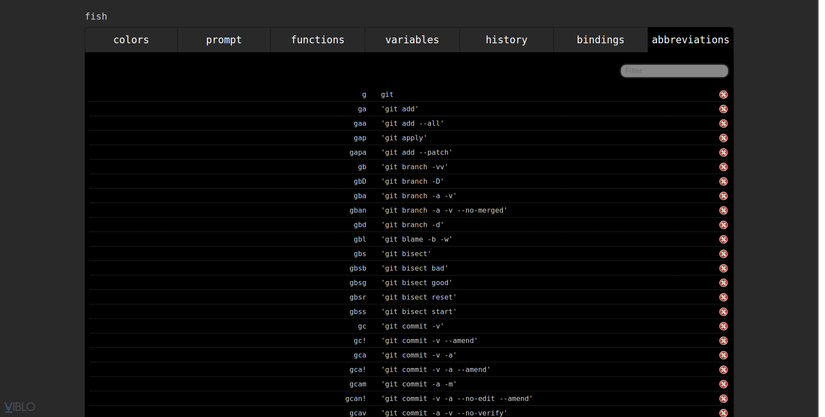Click the 'gban' abbreviation name
The image size is (825, 417).
[x=358, y=210]
